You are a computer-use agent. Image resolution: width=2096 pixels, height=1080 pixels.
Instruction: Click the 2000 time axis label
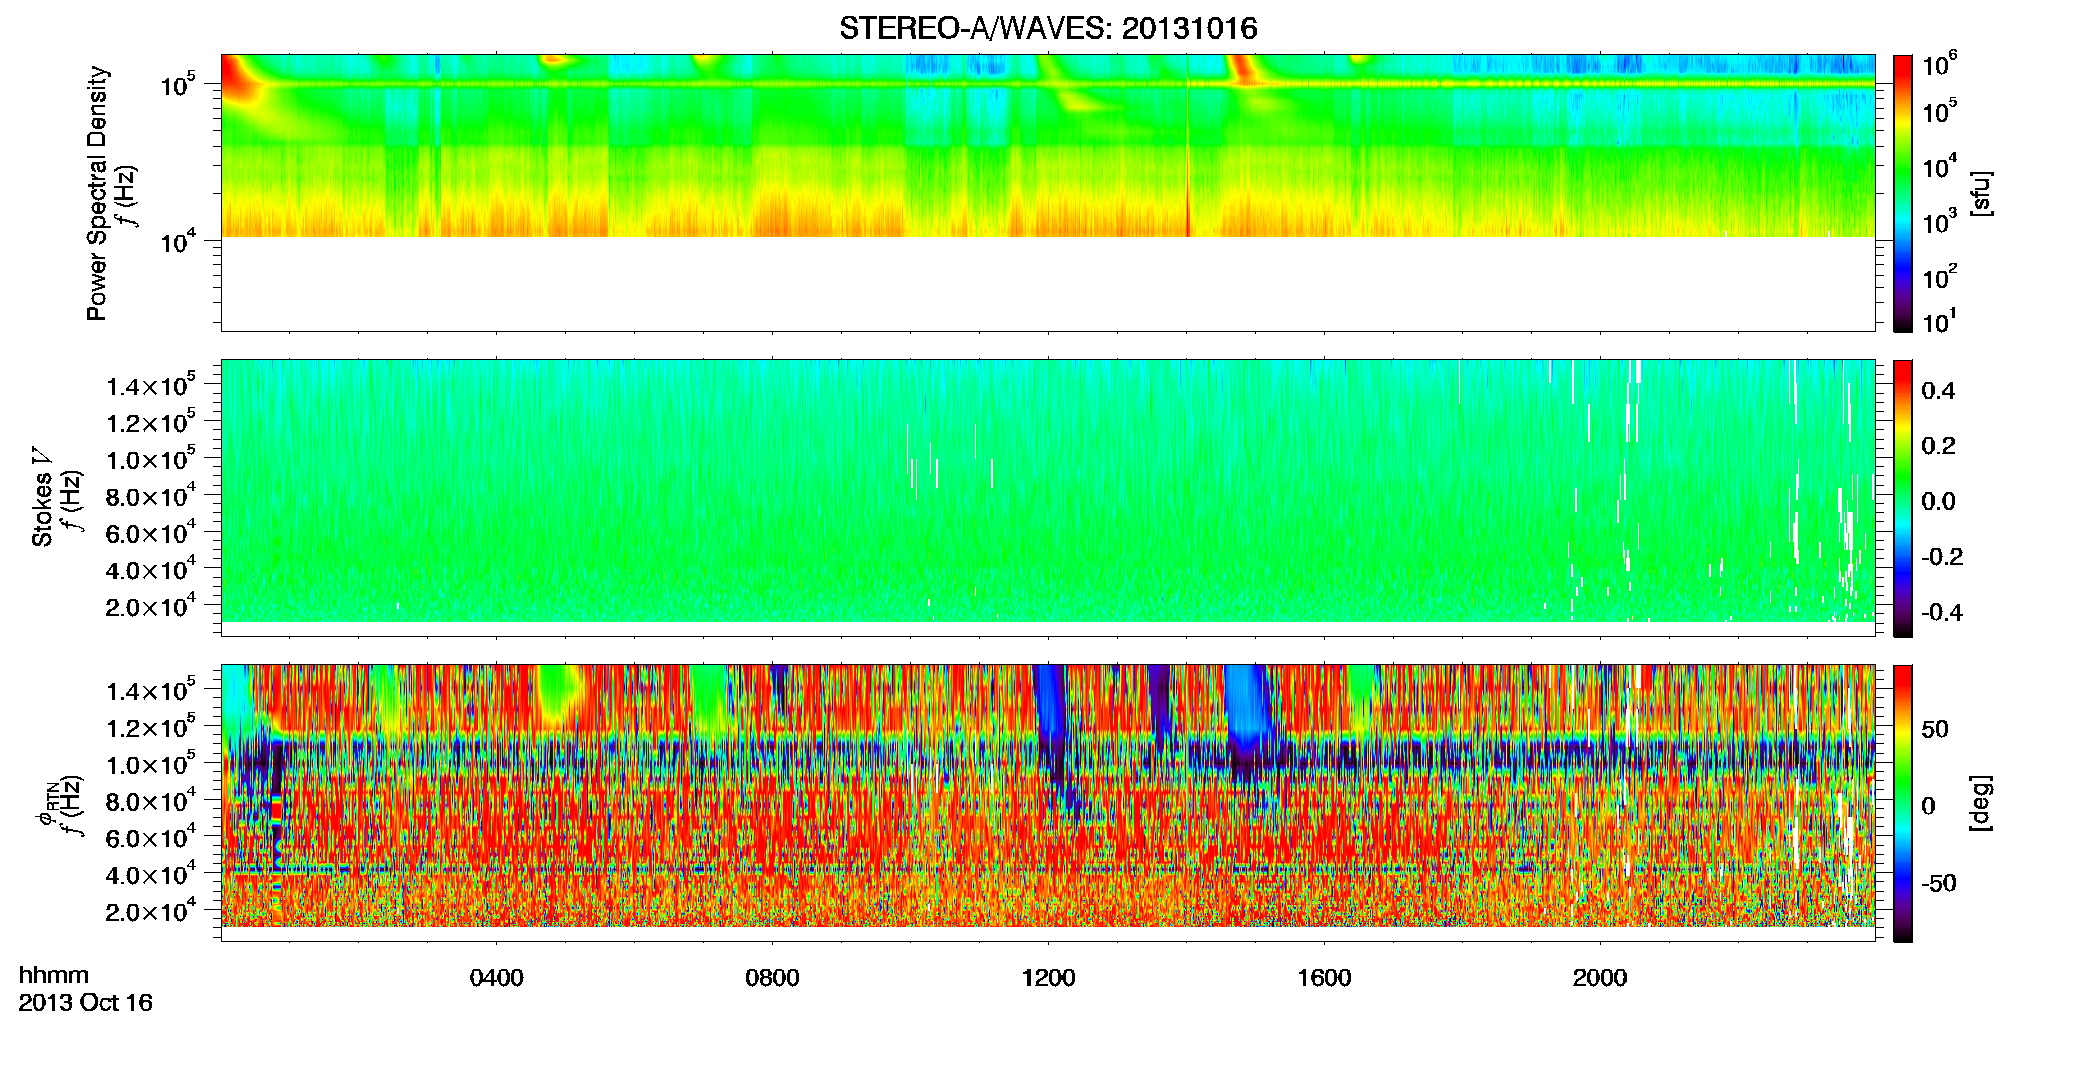(x=1600, y=978)
